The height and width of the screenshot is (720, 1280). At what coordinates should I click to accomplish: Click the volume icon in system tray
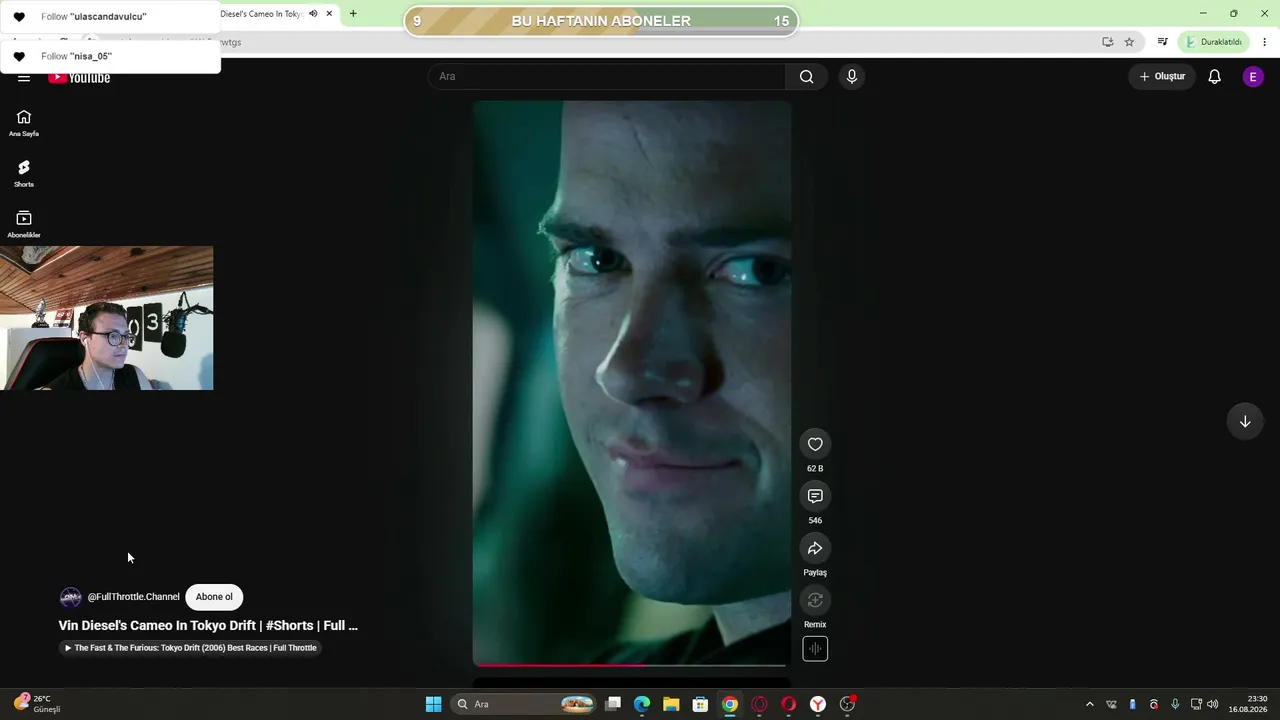[1213, 704]
